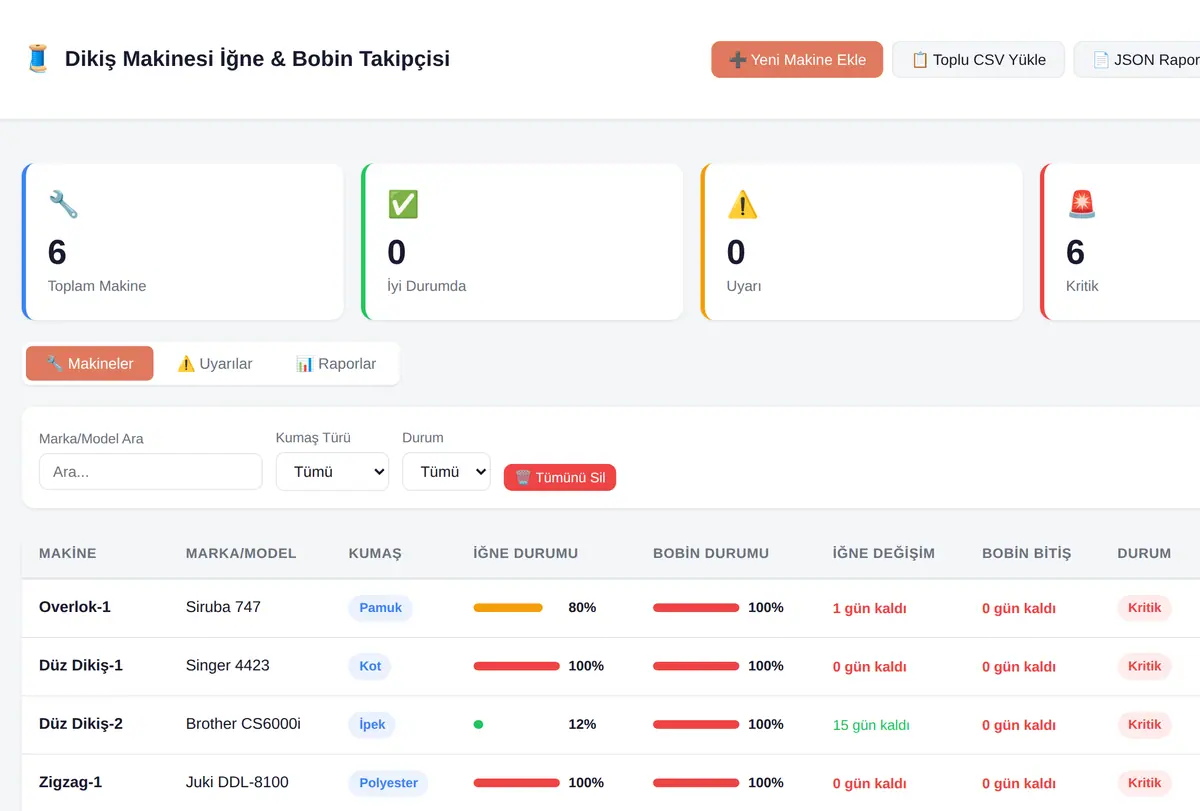Click the İĞNE DURUMU column header
The height and width of the screenshot is (811, 1200).
[526, 553]
